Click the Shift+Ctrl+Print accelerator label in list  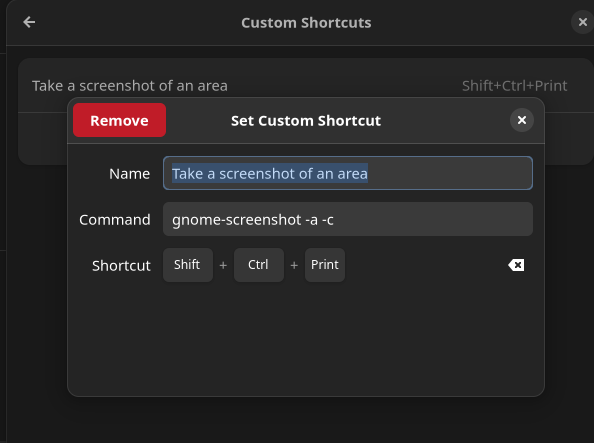click(x=514, y=86)
